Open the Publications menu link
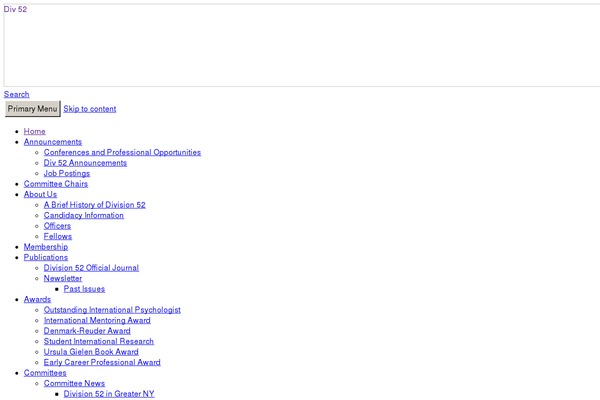The height and width of the screenshot is (400, 600). click(x=46, y=257)
